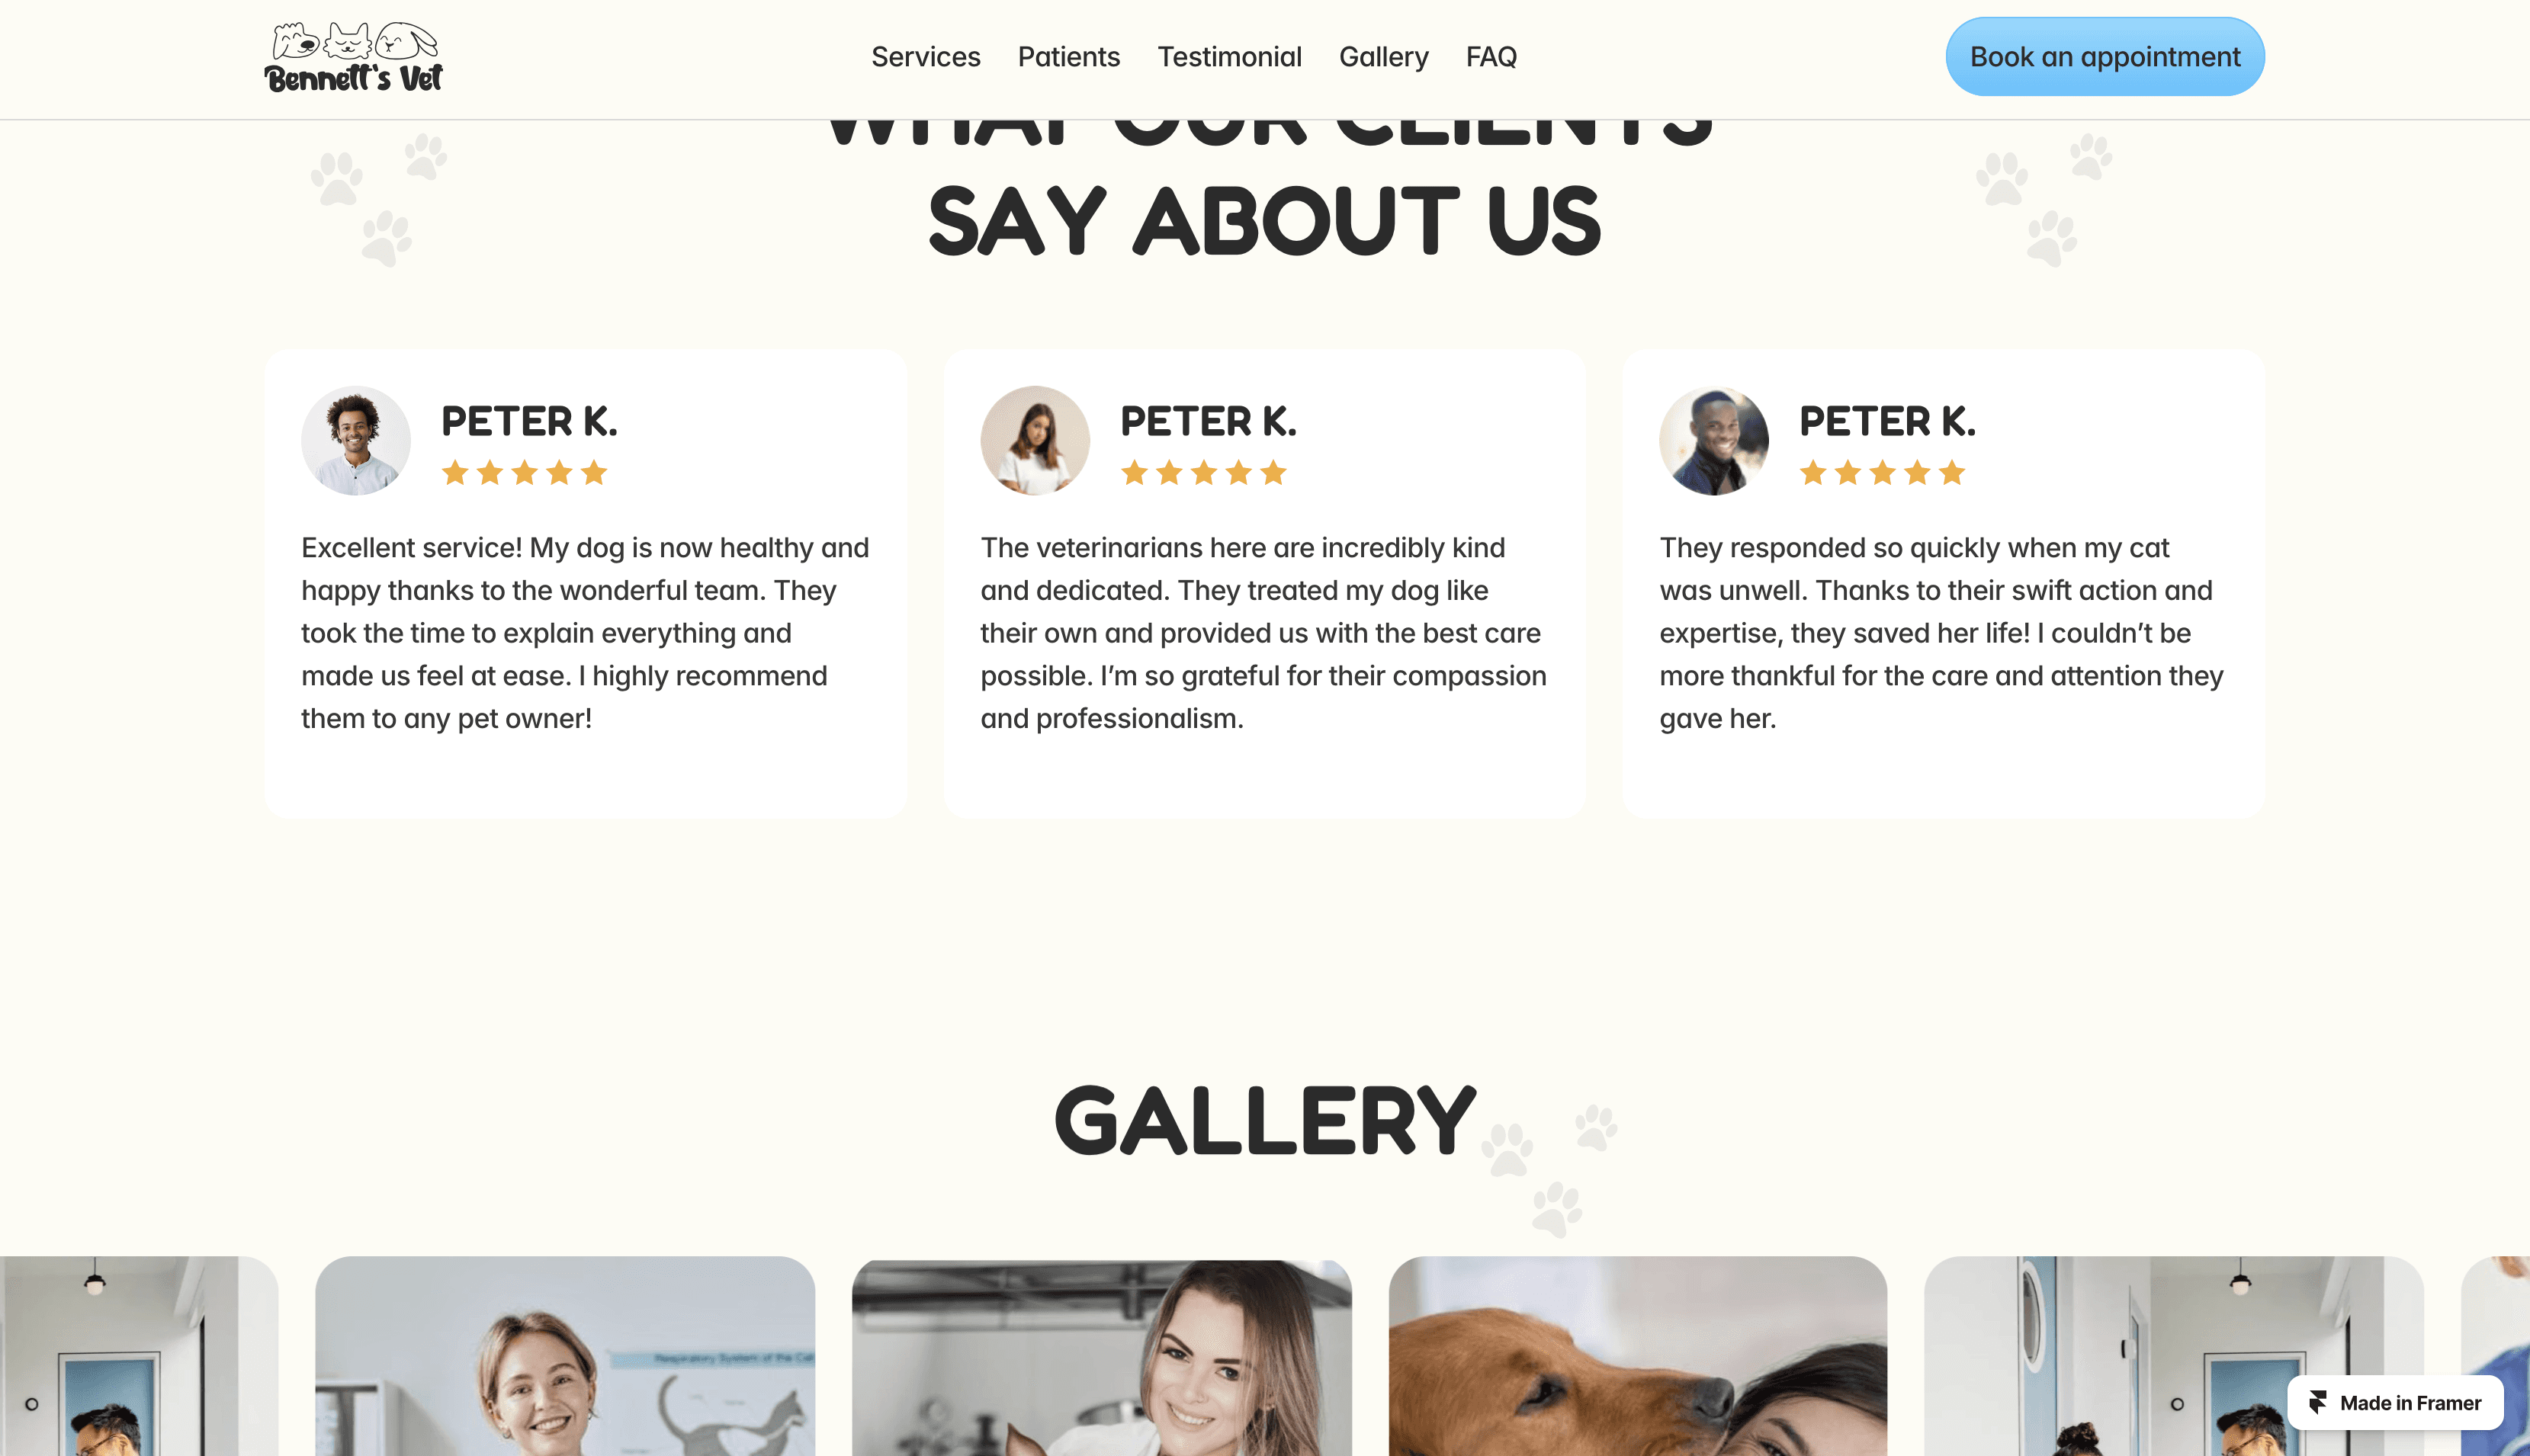Open gallery photo of brown dog nuzzling woman
The height and width of the screenshot is (1456, 2530).
[x=1638, y=1356]
